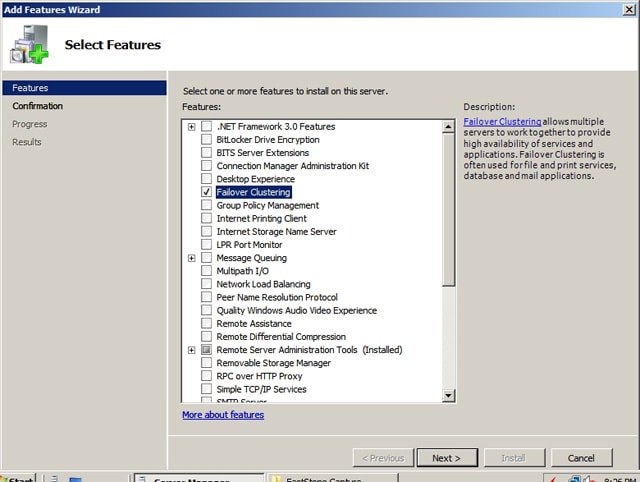Check the Network Load Balancing box

click(207, 284)
